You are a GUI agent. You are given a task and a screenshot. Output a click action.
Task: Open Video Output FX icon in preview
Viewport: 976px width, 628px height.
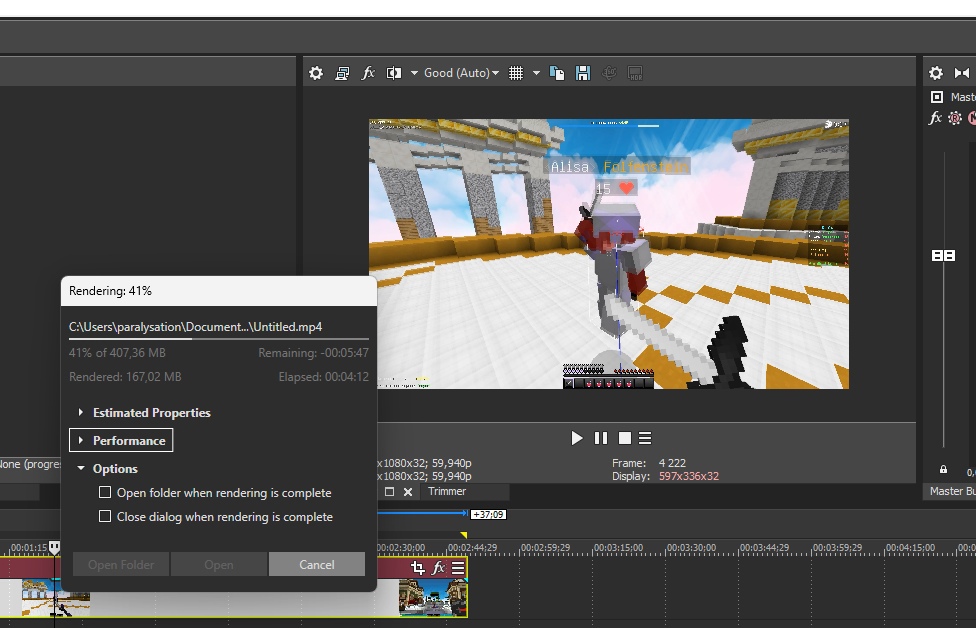pyautogui.click(x=368, y=73)
